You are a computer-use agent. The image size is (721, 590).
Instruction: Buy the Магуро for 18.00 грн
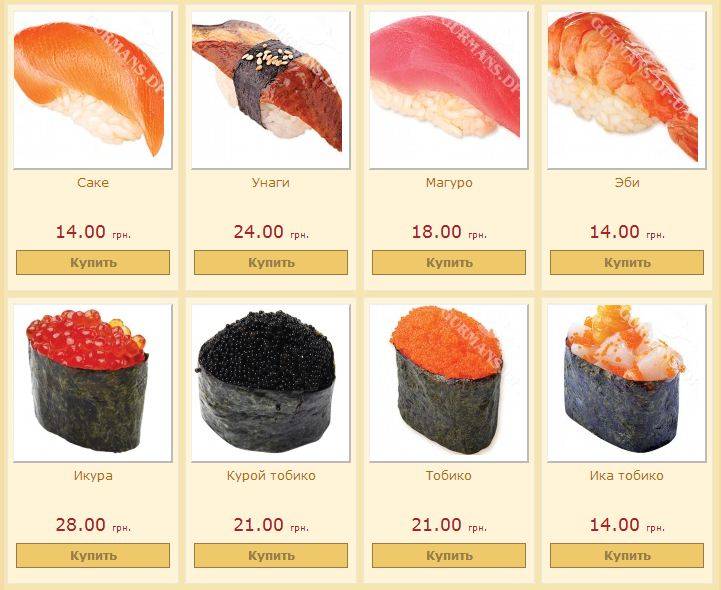point(449,263)
